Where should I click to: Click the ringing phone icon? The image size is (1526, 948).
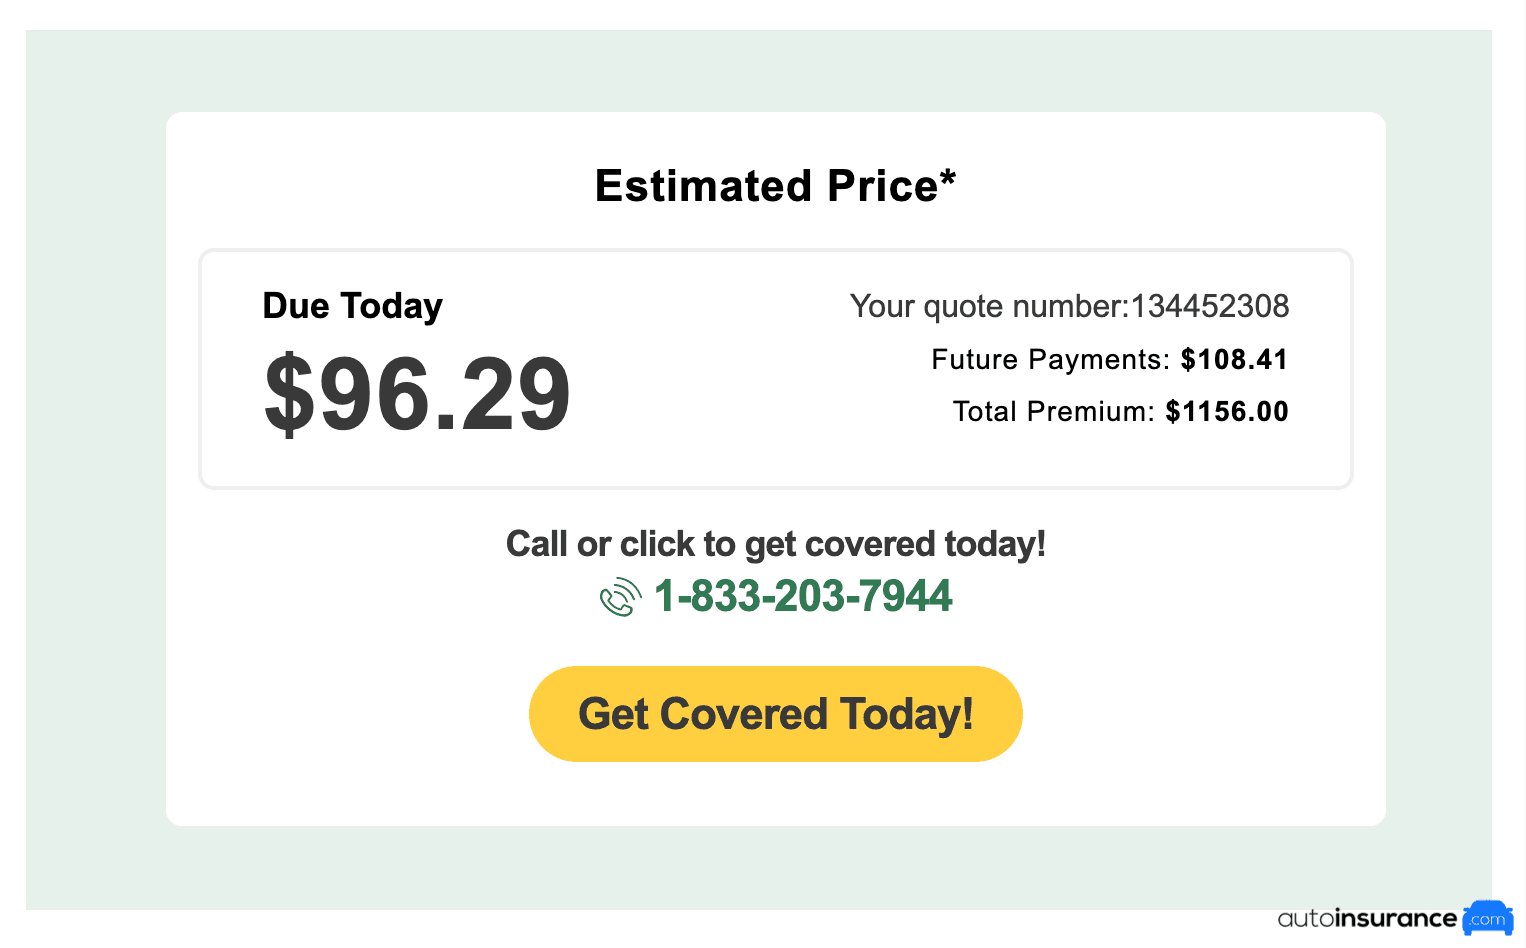pyautogui.click(x=620, y=597)
